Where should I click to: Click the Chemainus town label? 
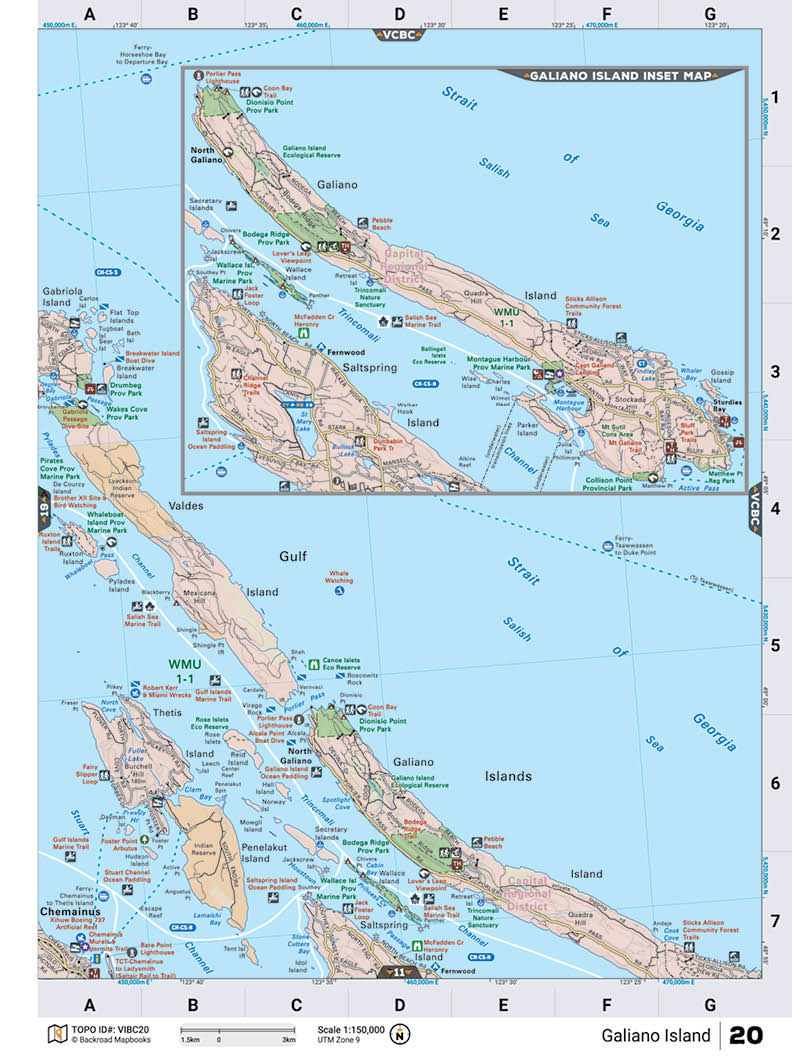(x=68, y=912)
